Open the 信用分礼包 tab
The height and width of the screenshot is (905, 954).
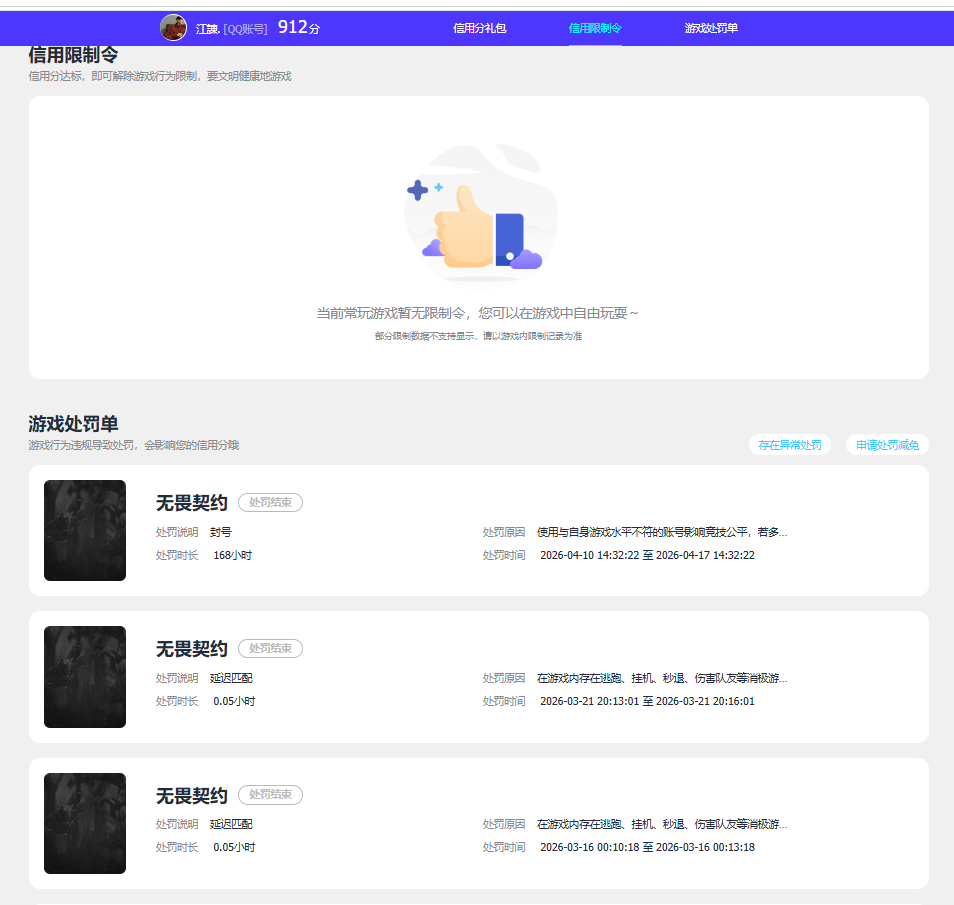(x=480, y=28)
